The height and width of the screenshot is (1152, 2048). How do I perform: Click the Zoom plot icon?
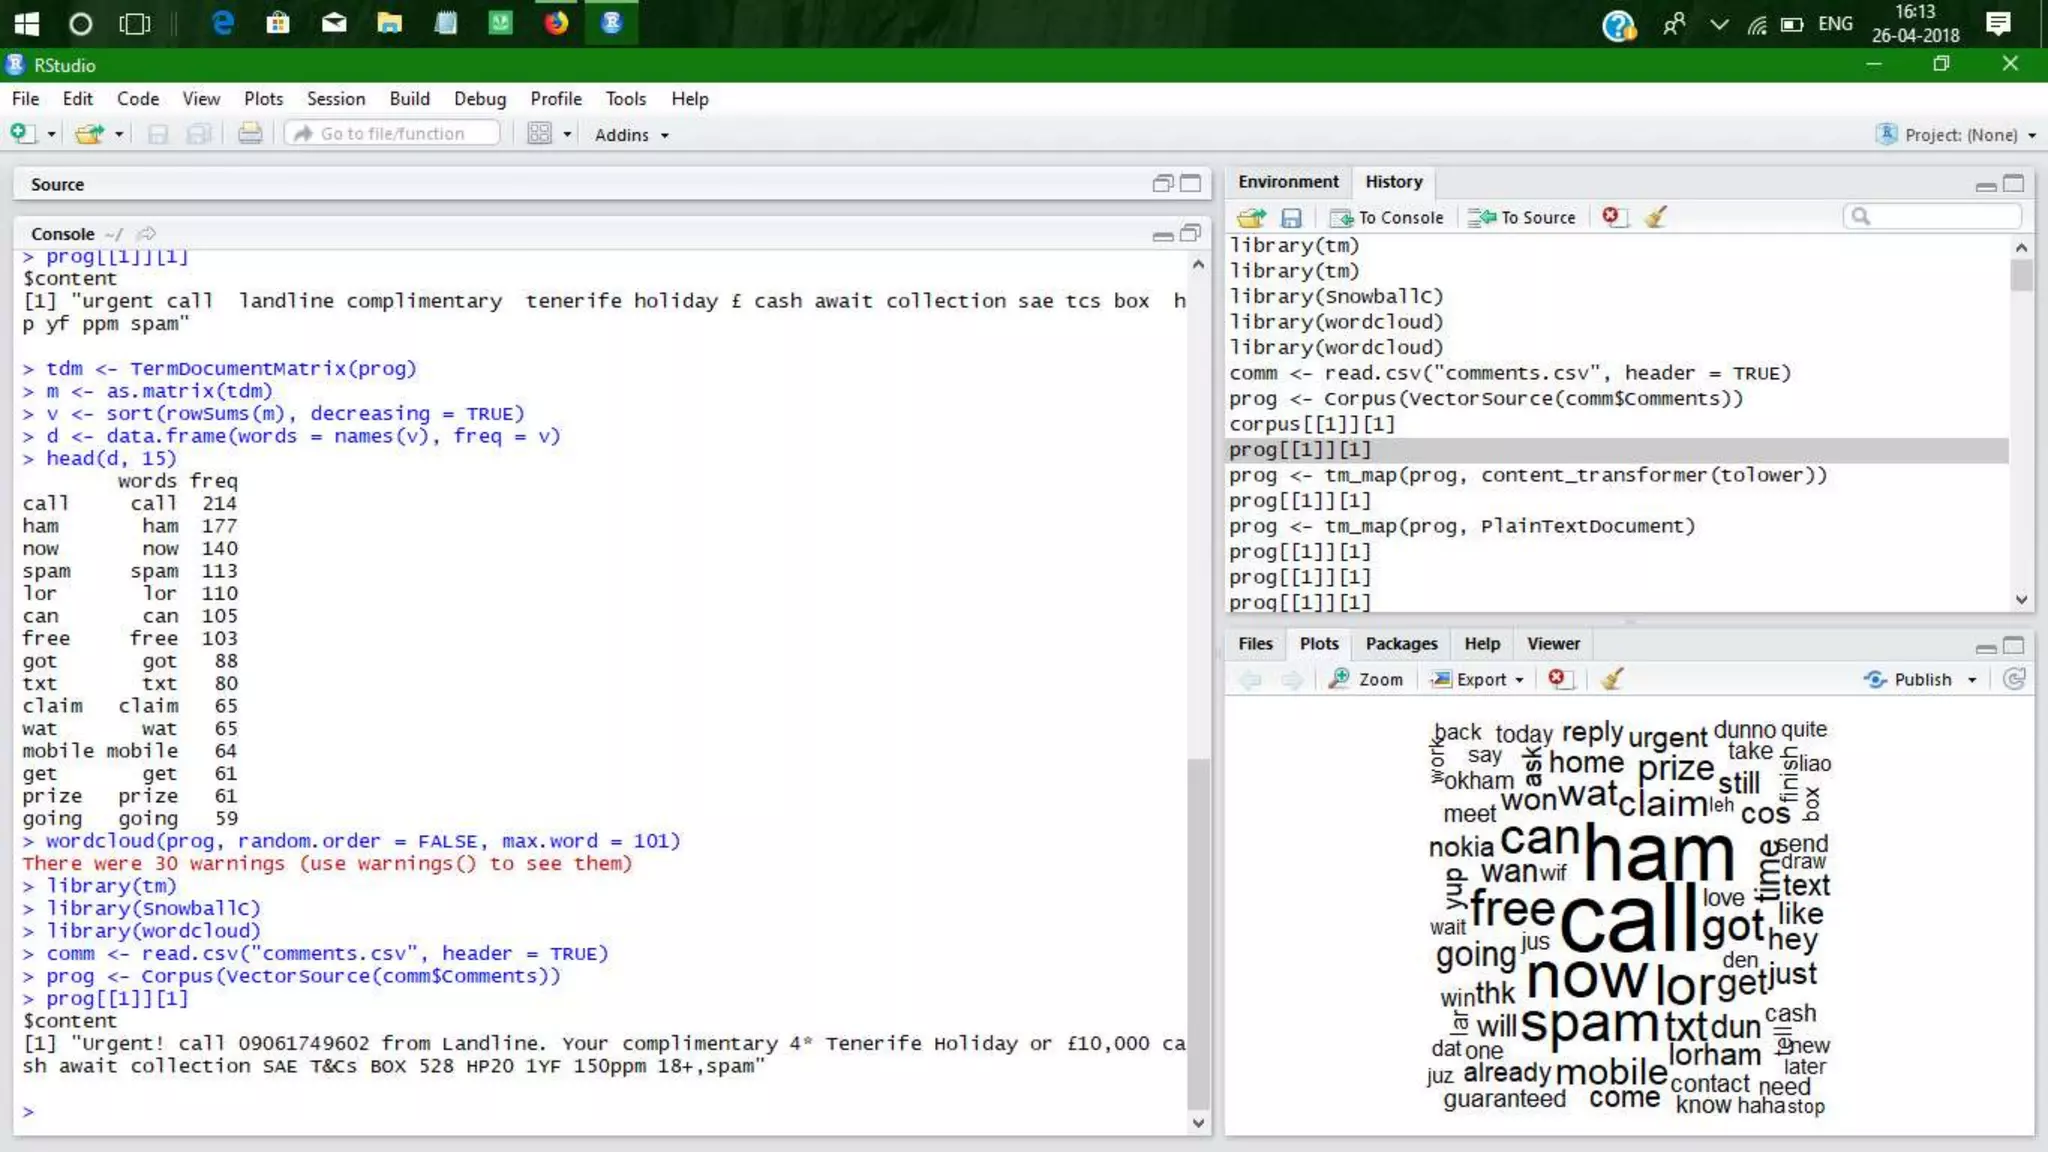(1367, 679)
